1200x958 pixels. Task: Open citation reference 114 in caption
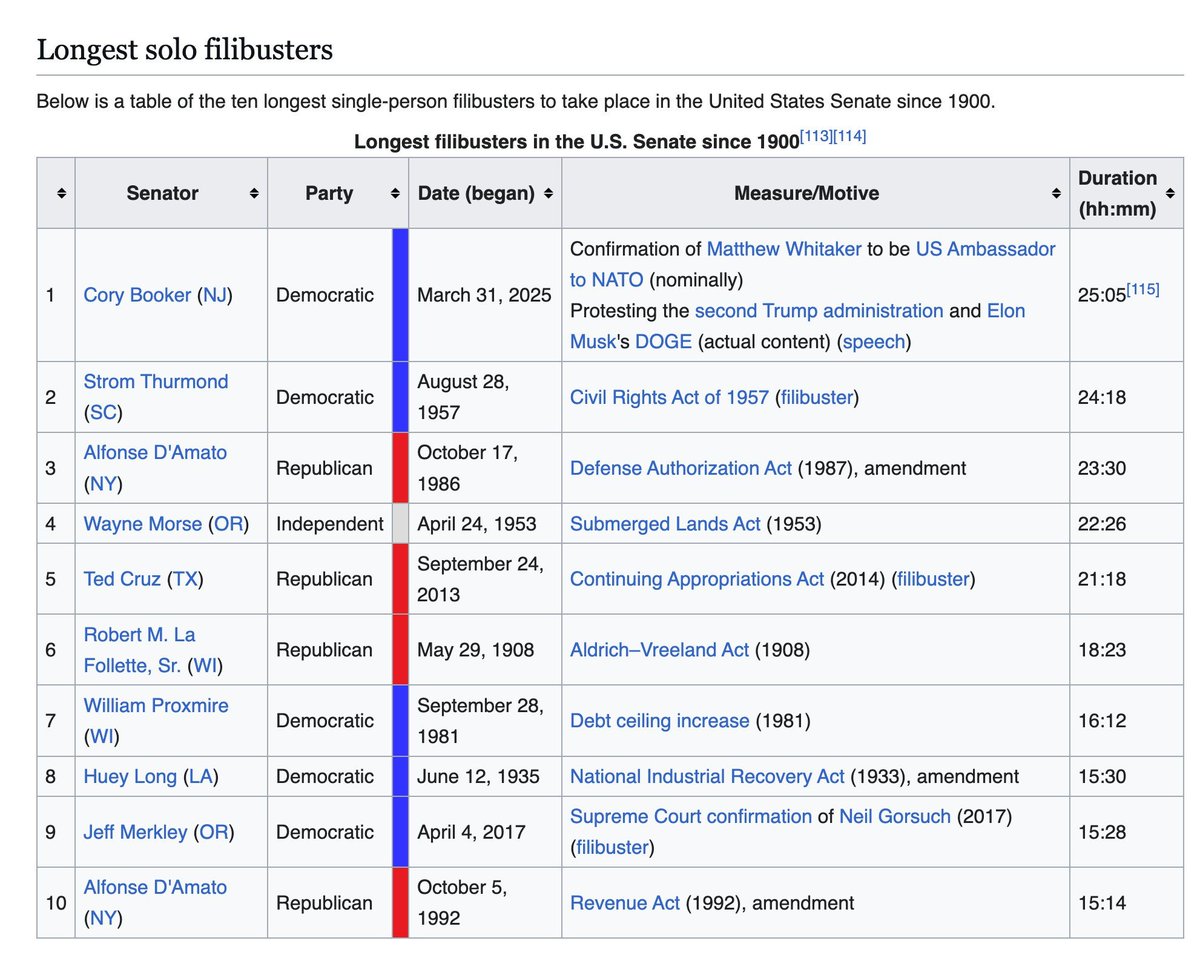click(850, 136)
